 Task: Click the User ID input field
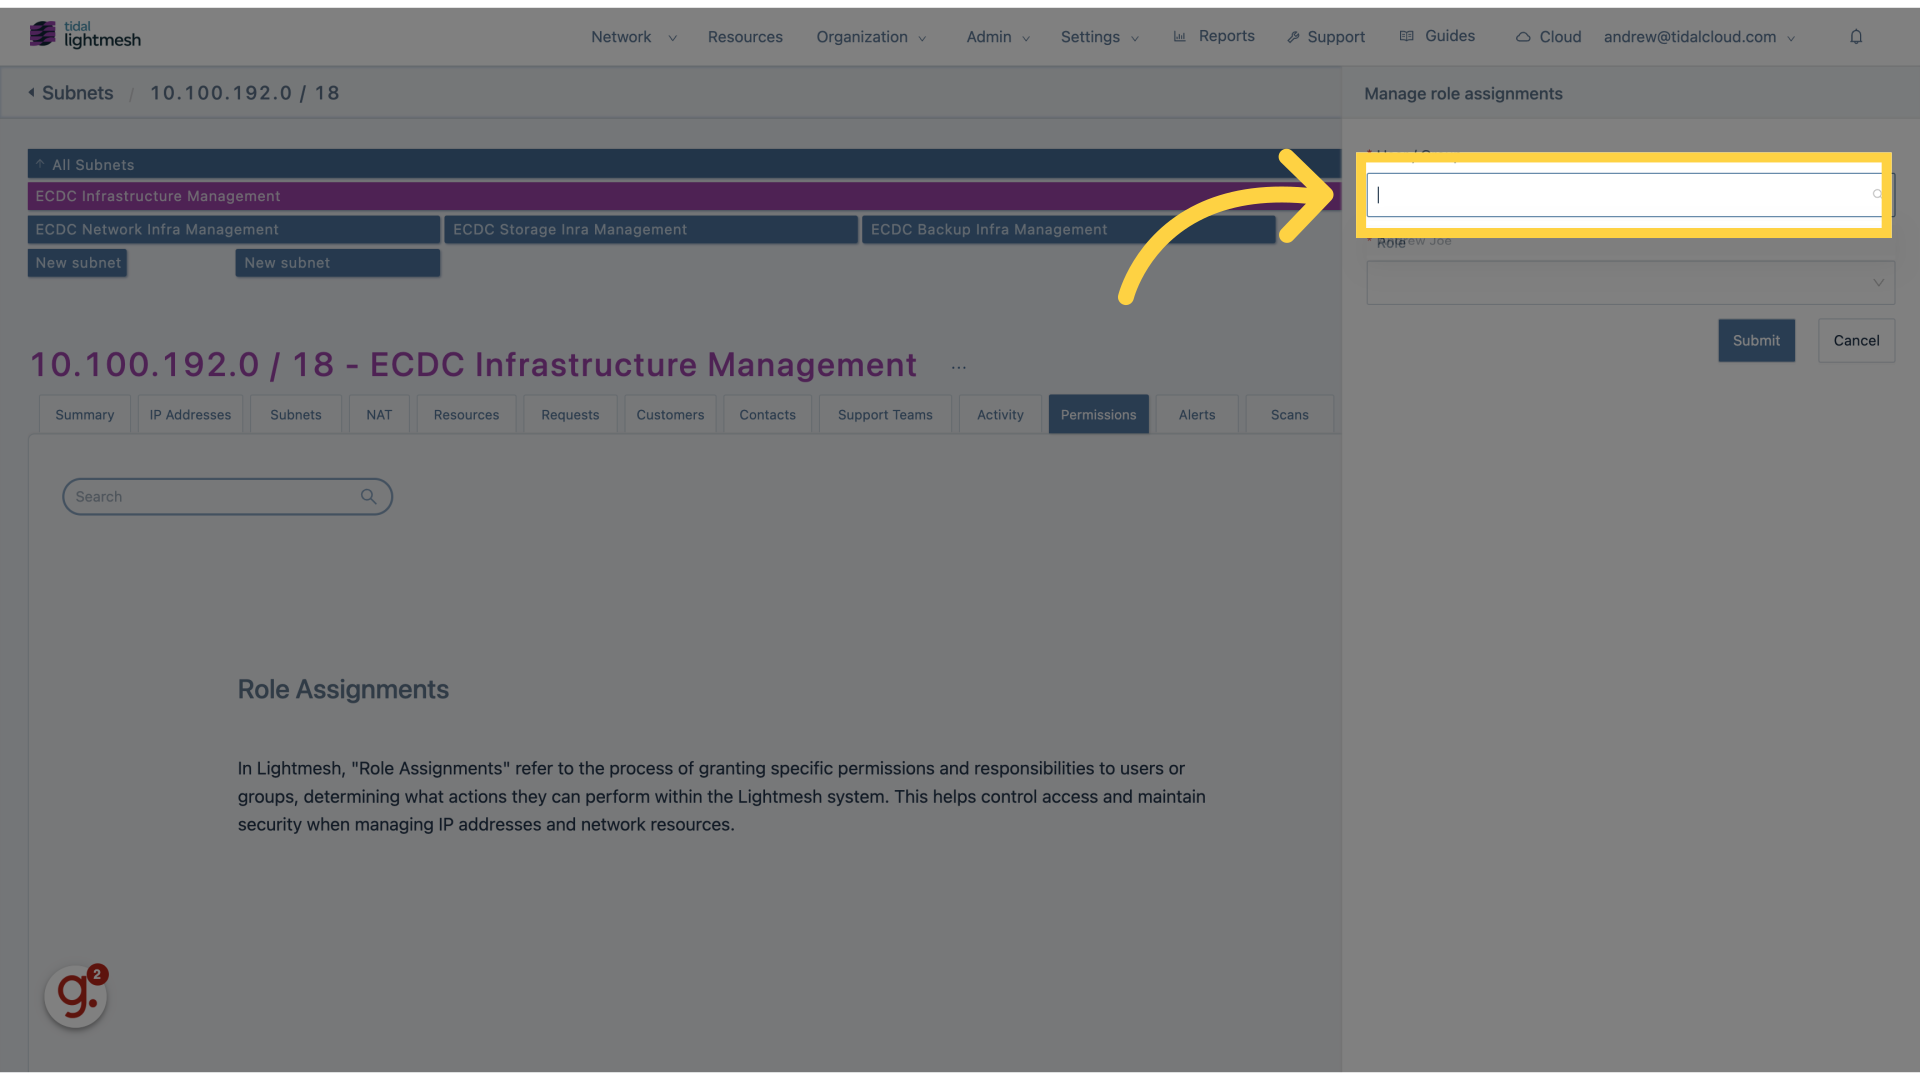pyautogui.click(x=1625, y=194)
